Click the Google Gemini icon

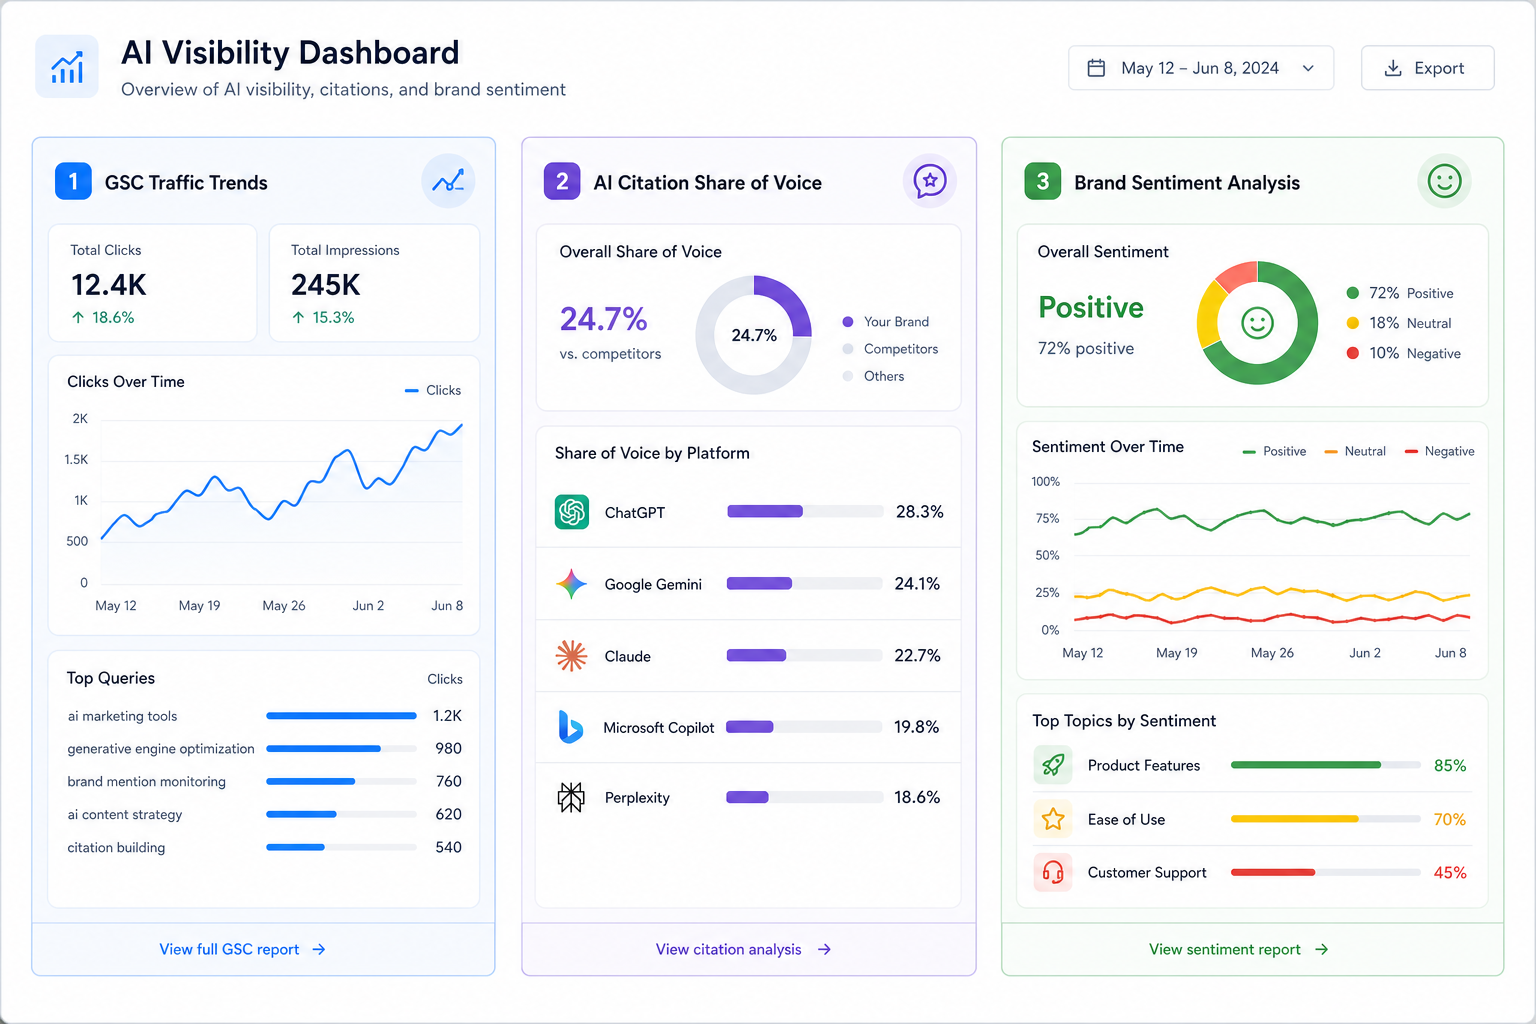572,584
